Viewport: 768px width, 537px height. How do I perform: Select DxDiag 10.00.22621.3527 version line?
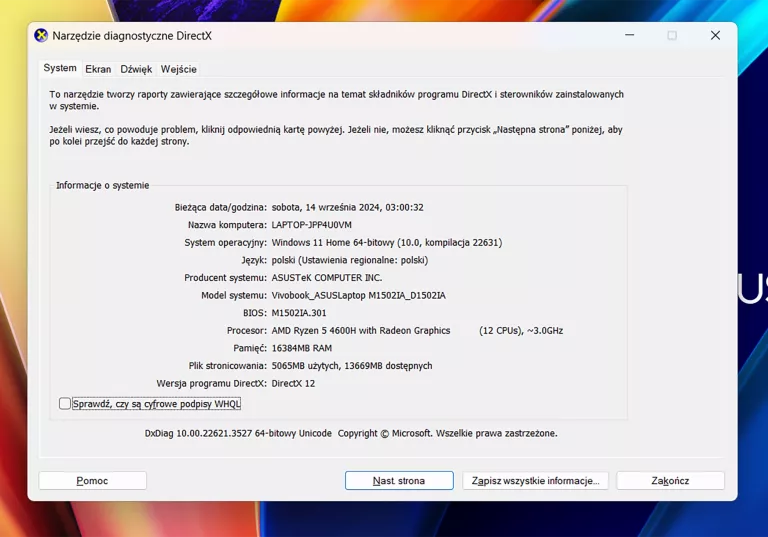[x=351, y=434]
